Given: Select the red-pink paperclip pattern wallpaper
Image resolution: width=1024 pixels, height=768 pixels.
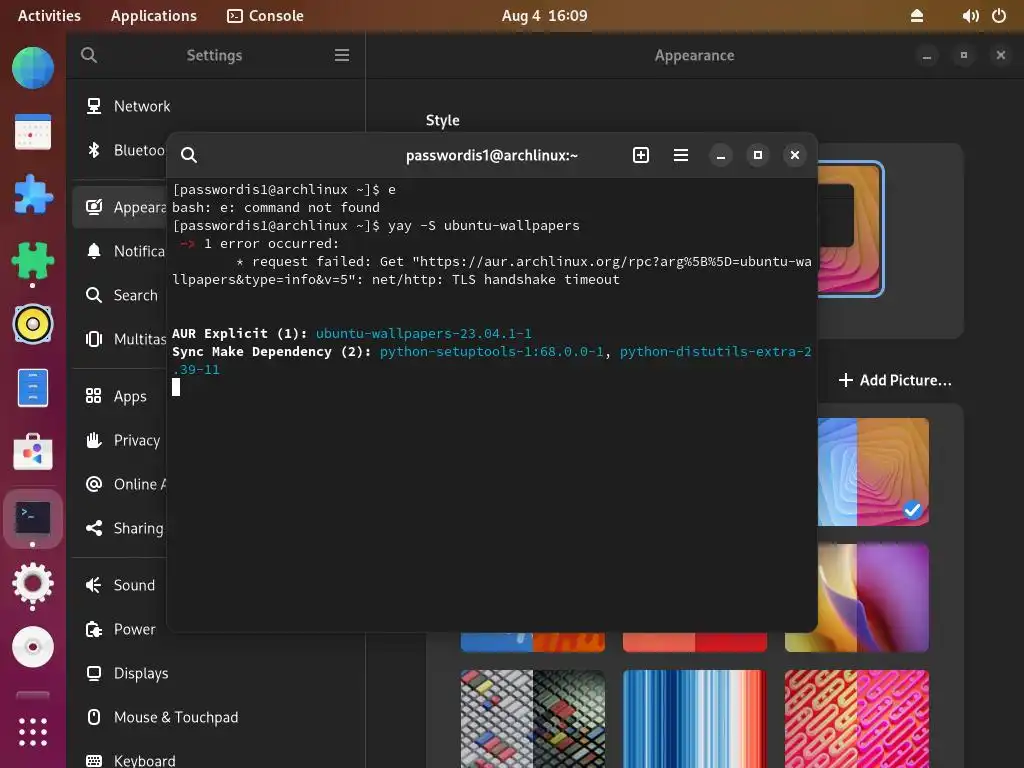Looking at the screenshot, I should click(857, 718).
